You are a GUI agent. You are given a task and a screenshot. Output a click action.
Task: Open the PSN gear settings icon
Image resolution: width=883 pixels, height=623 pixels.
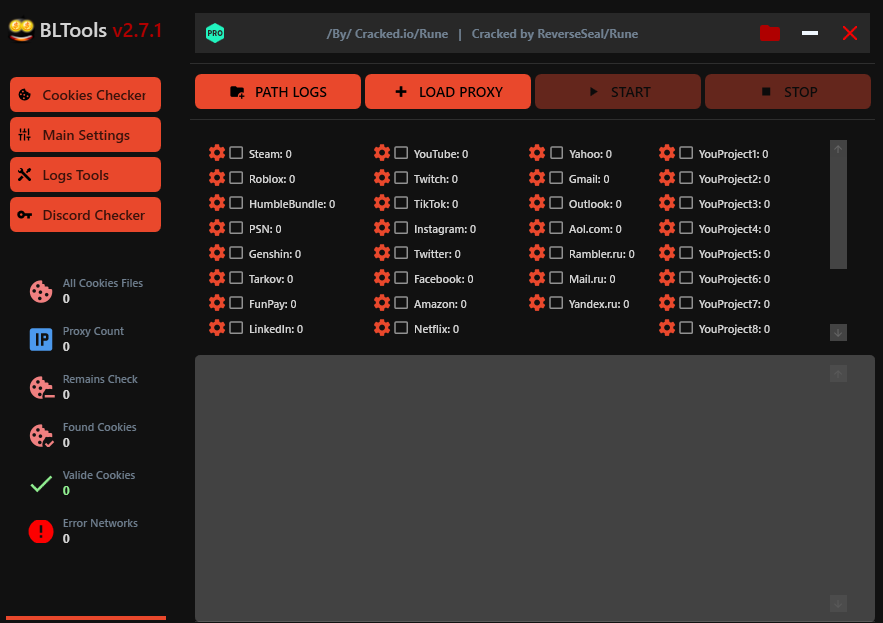click(217, 228)
